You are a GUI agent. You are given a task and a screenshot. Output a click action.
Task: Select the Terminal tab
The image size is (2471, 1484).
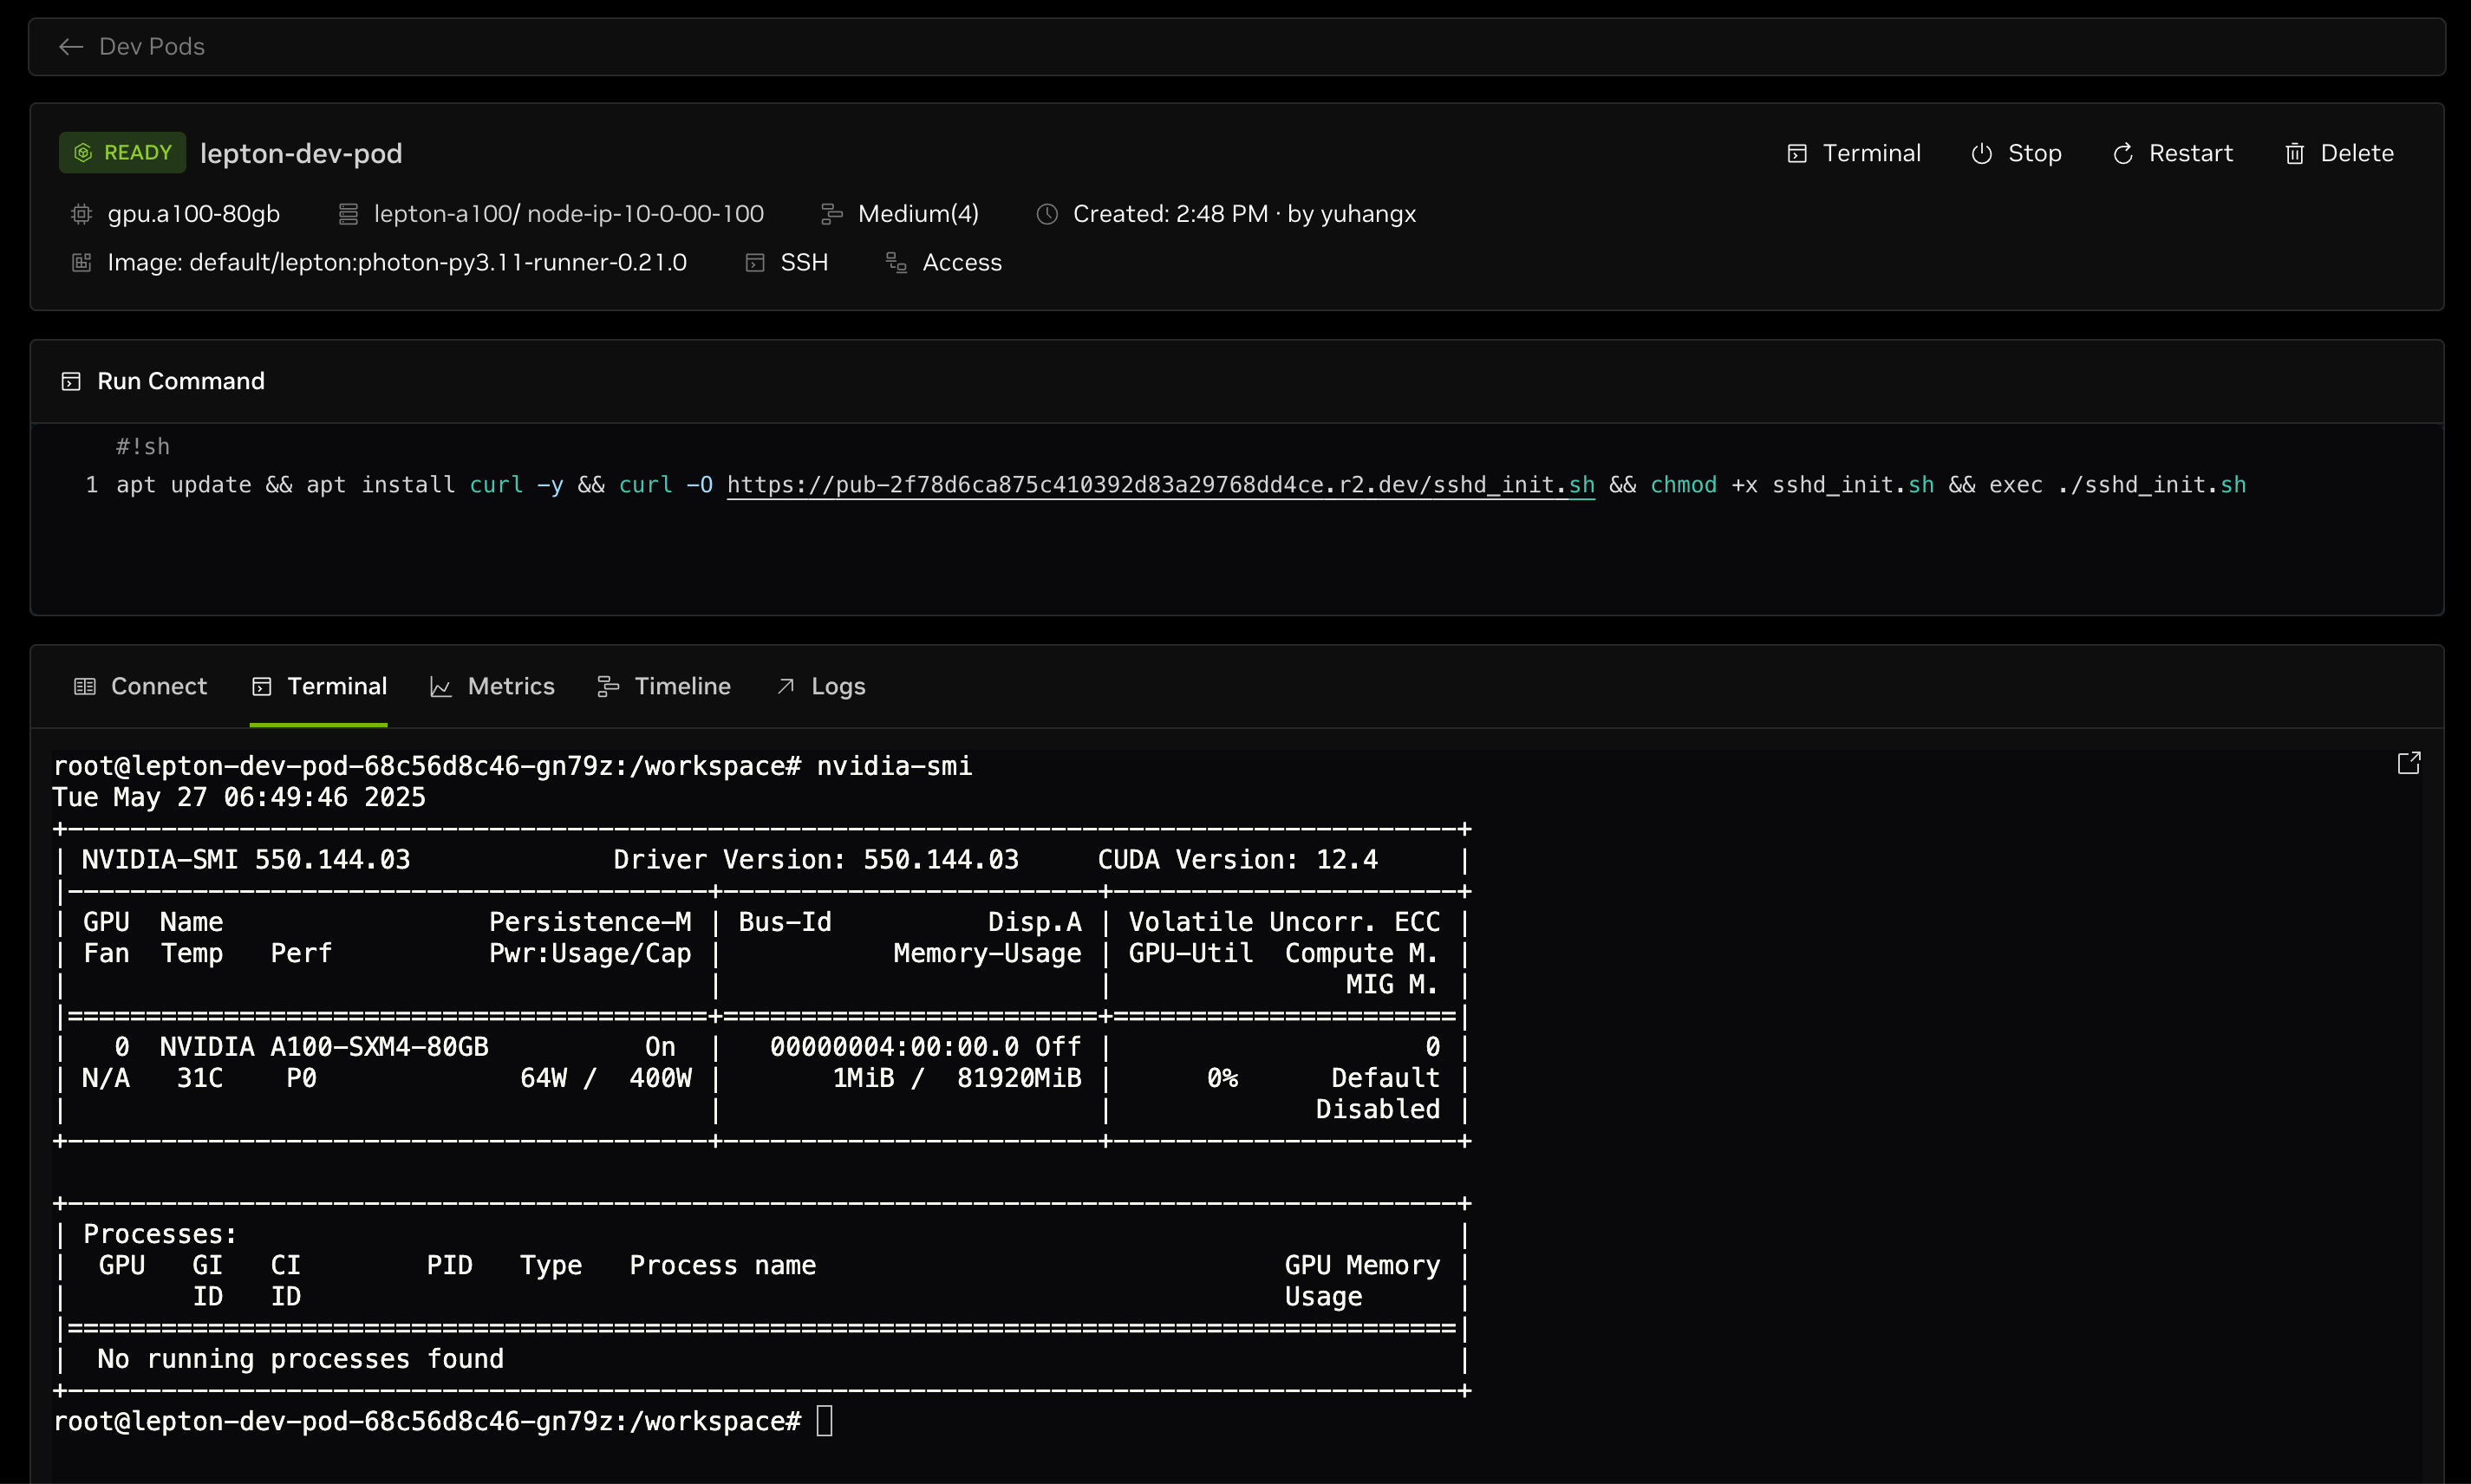[318, 686]
